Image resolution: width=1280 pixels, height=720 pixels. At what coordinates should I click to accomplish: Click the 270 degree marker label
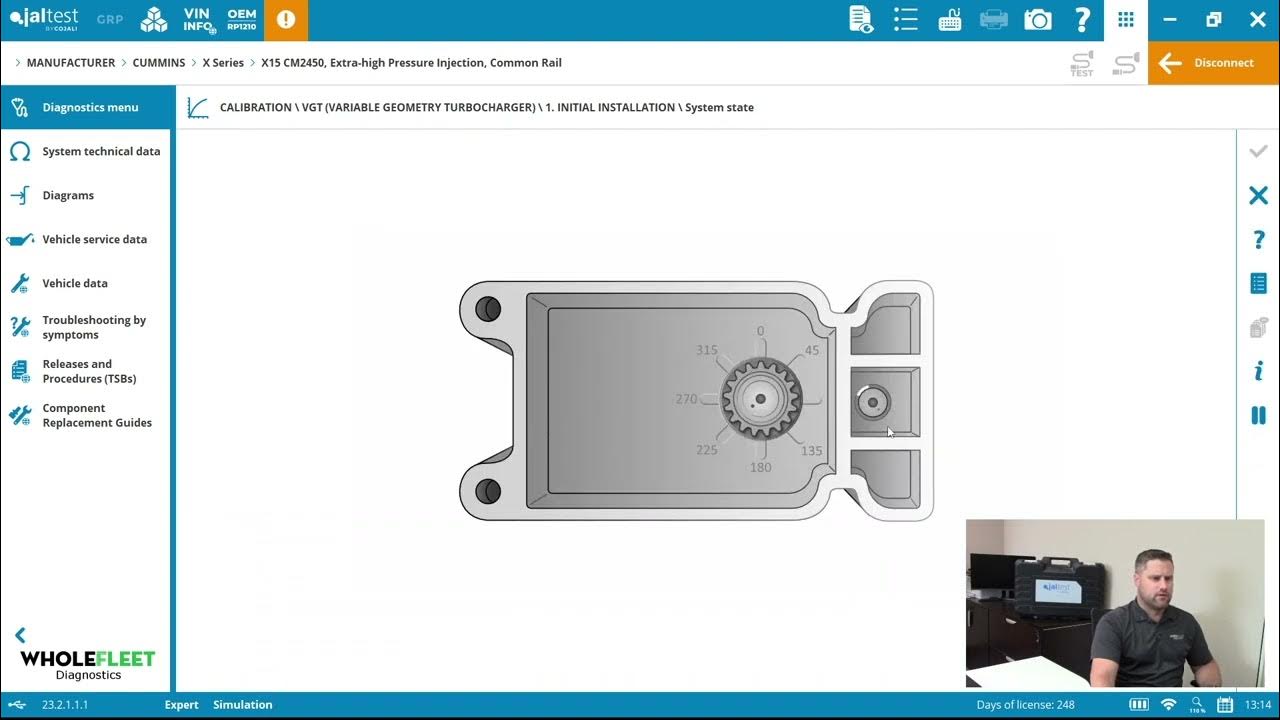click(686, 399)
